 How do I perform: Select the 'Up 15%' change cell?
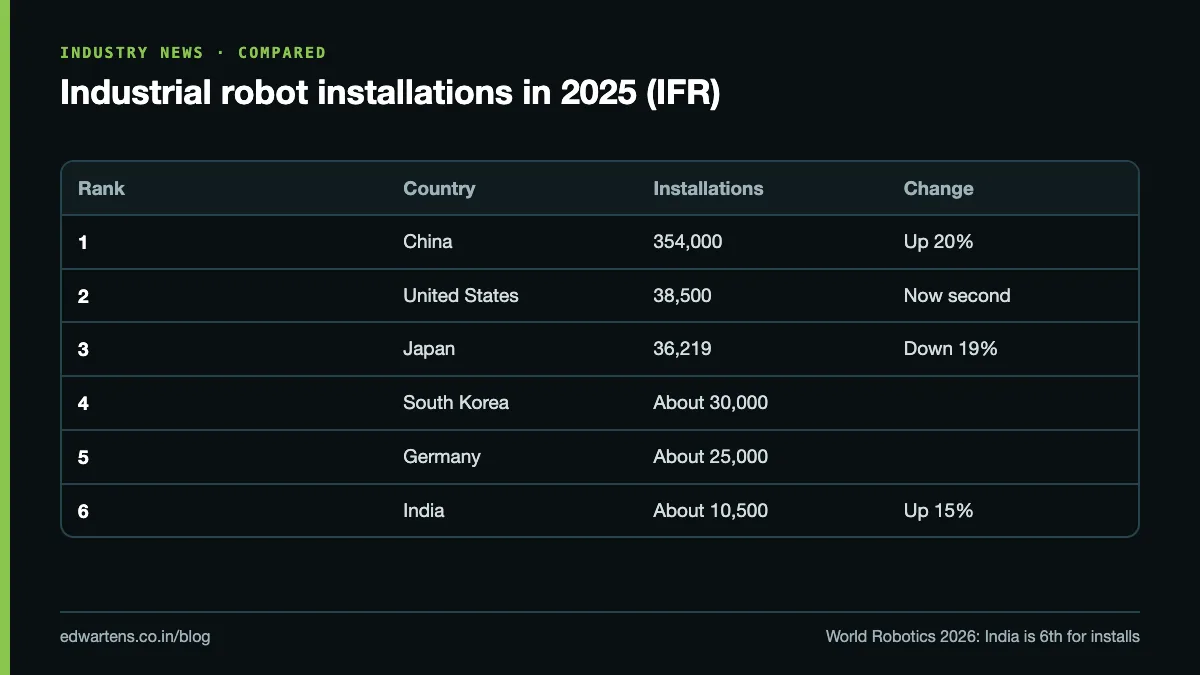938,511
